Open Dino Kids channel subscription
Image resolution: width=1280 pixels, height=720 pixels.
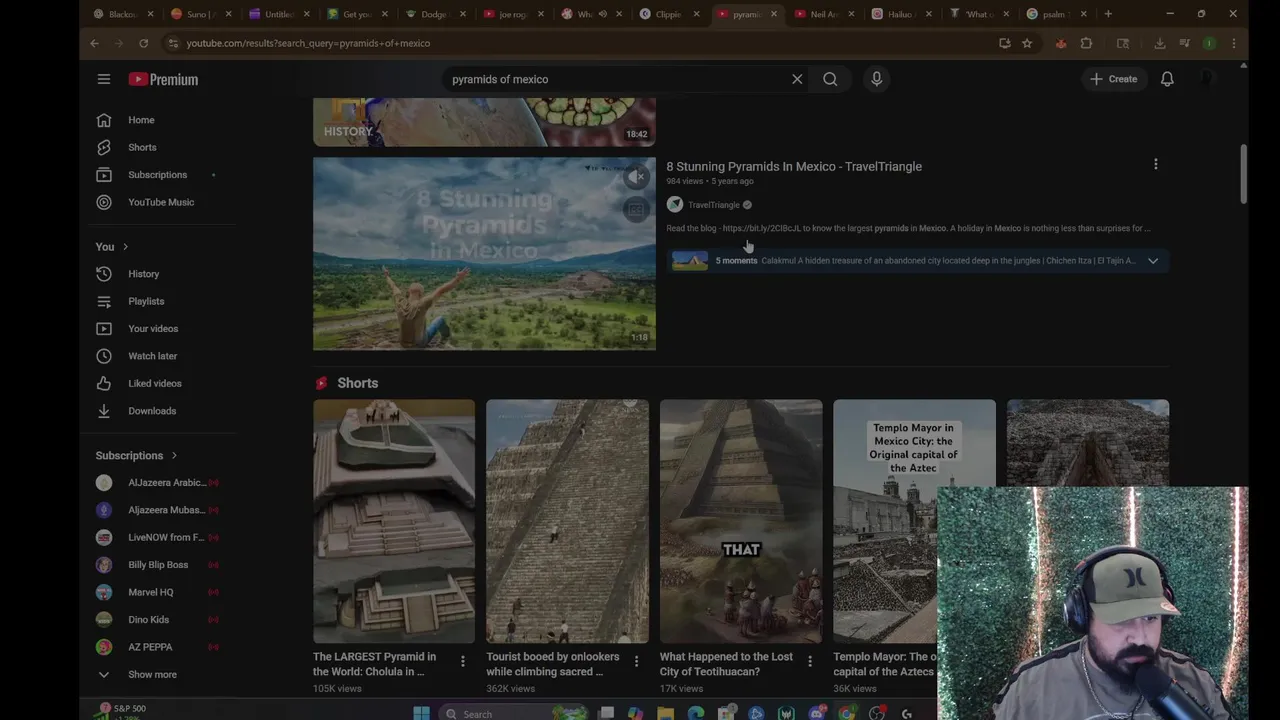click(x=148, y=620)
